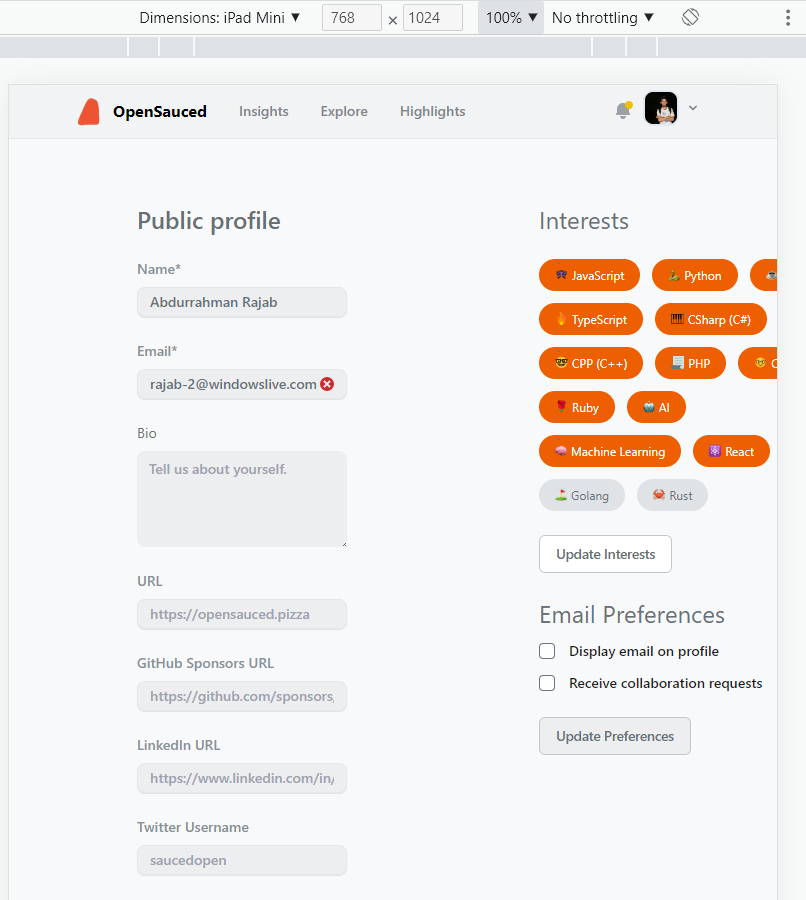The width and height of the screenshot is (806, 900).
Task: Select the React interest tag
Action: [731, 451]
